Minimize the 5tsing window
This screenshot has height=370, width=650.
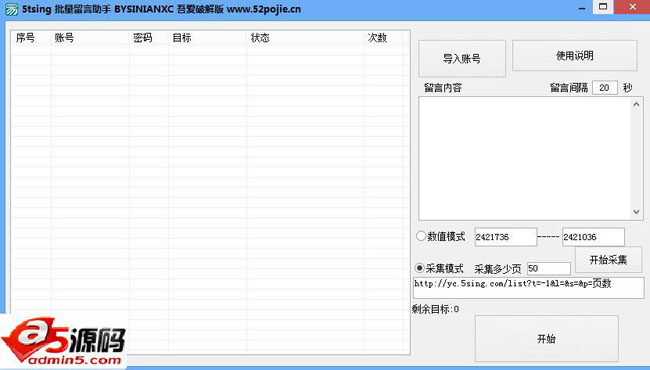(x=582, y=7)
